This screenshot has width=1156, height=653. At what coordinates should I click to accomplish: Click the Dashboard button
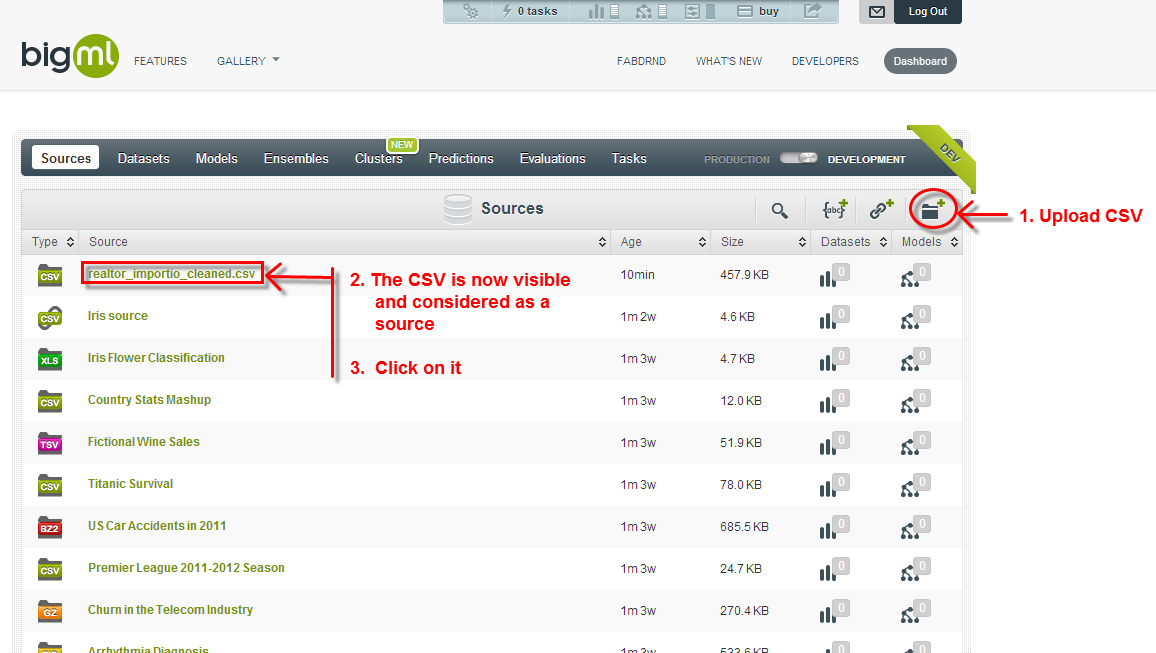click(x=920, y=61)
